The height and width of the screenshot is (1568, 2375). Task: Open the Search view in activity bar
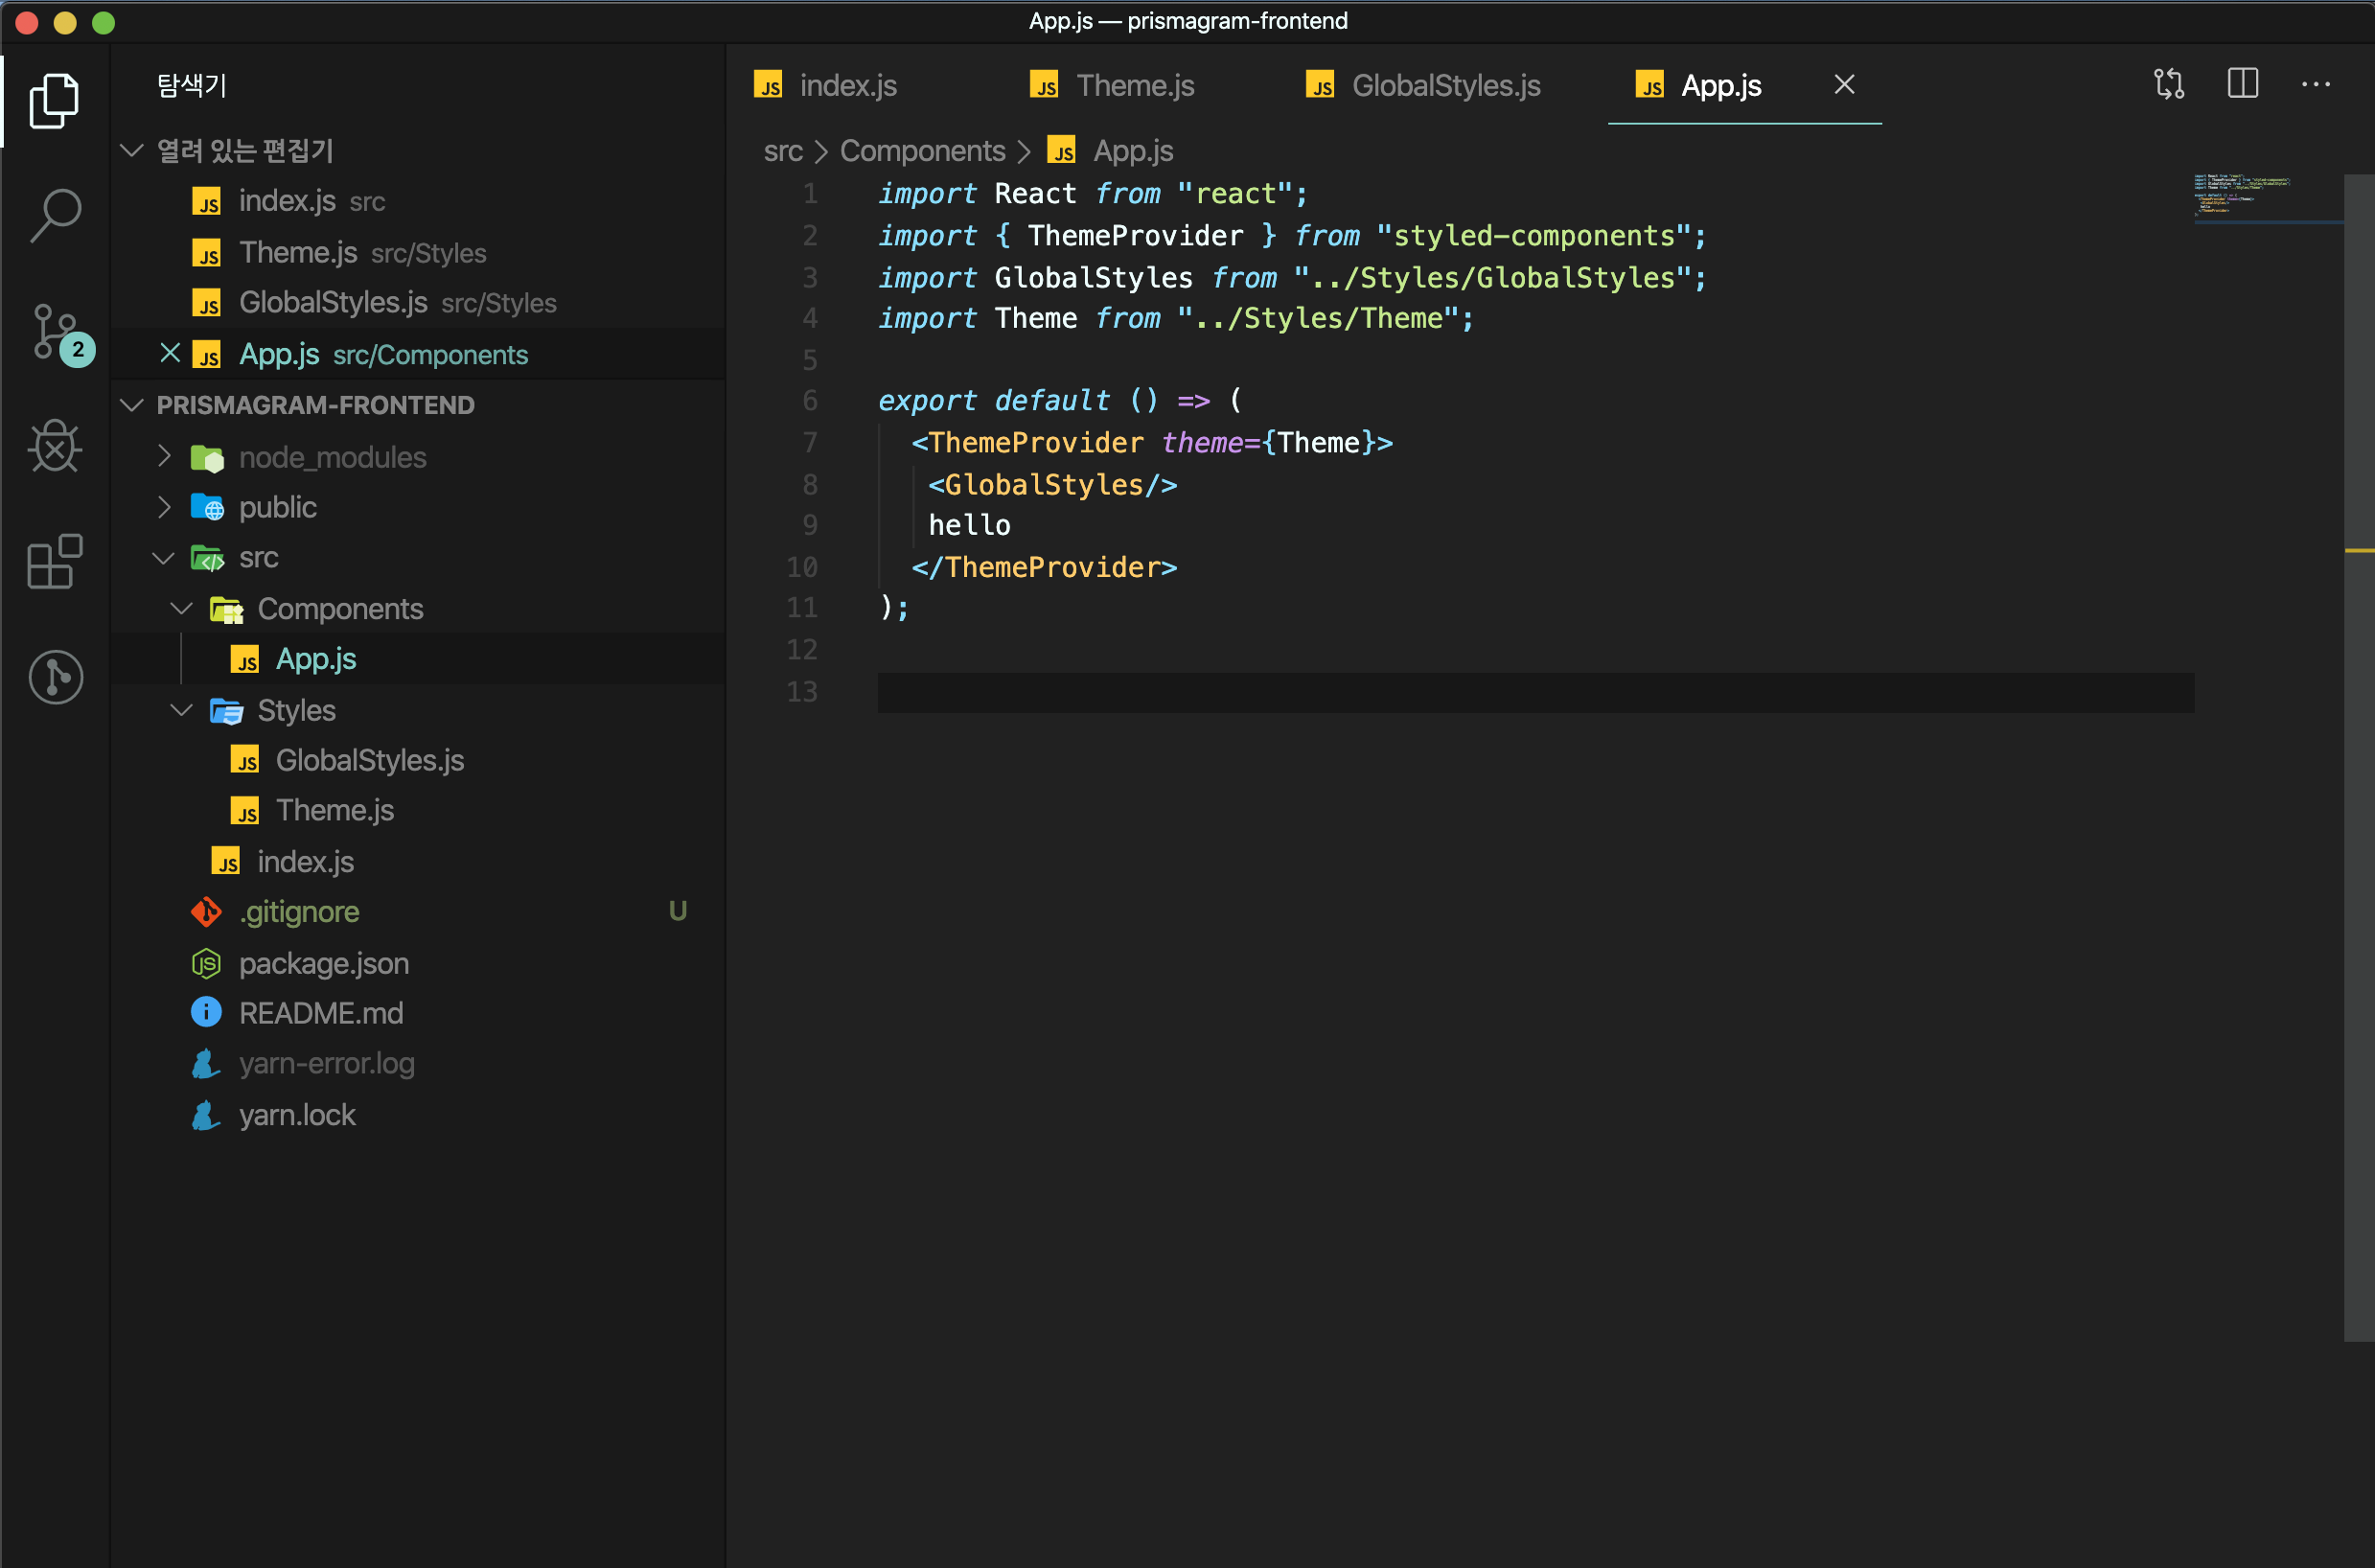click(x=55, y=216)
